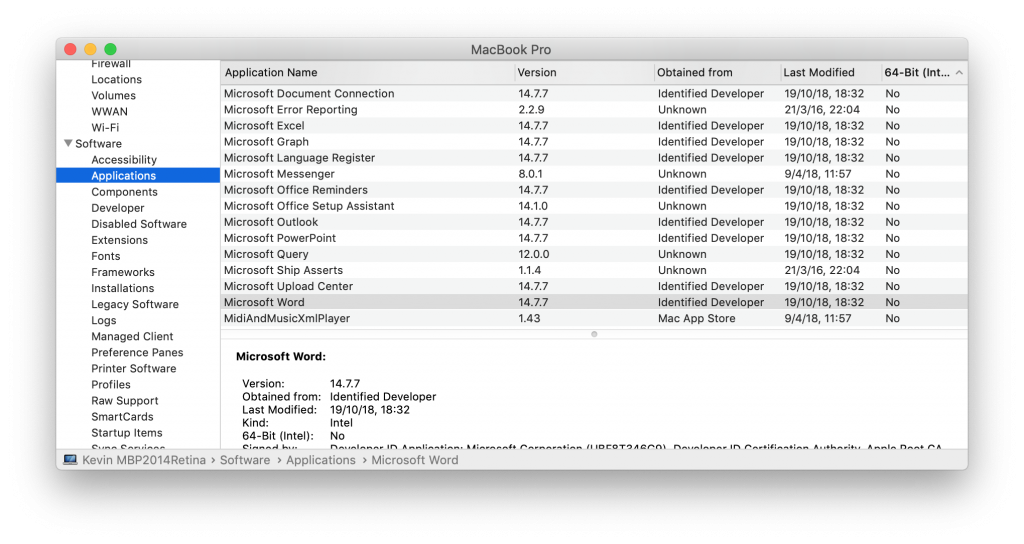
Task: Select the Microsoft Query row
Action: coord(594,254)
